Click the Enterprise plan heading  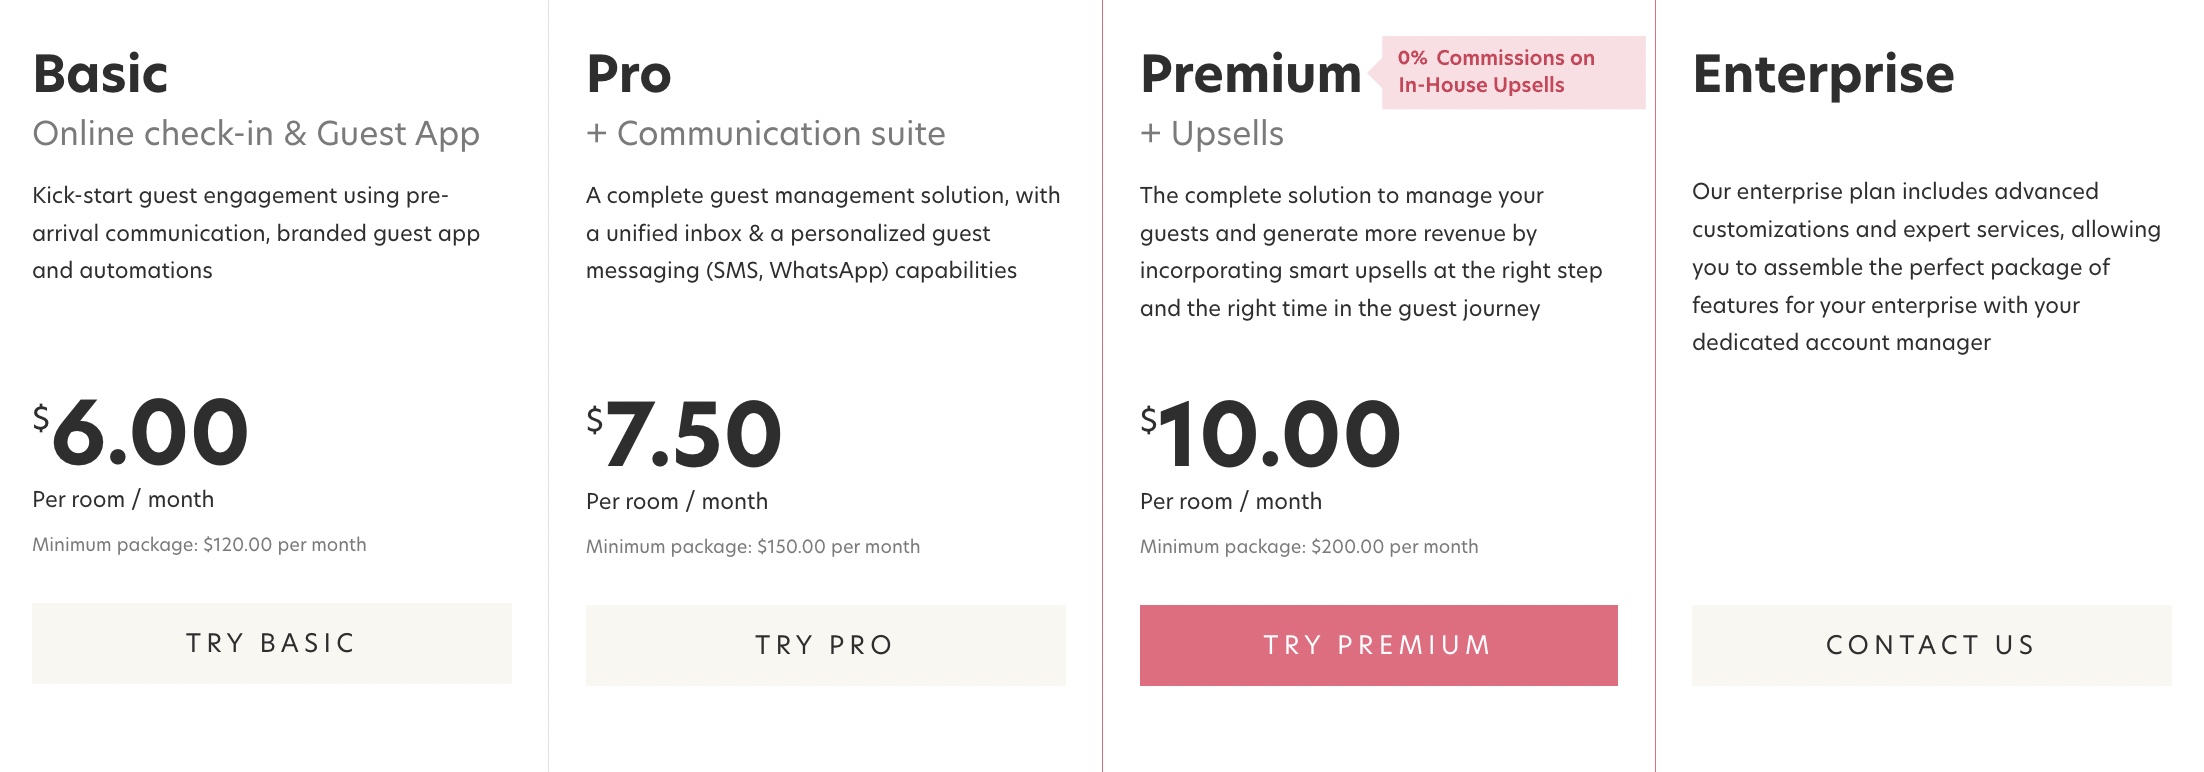1823,74
